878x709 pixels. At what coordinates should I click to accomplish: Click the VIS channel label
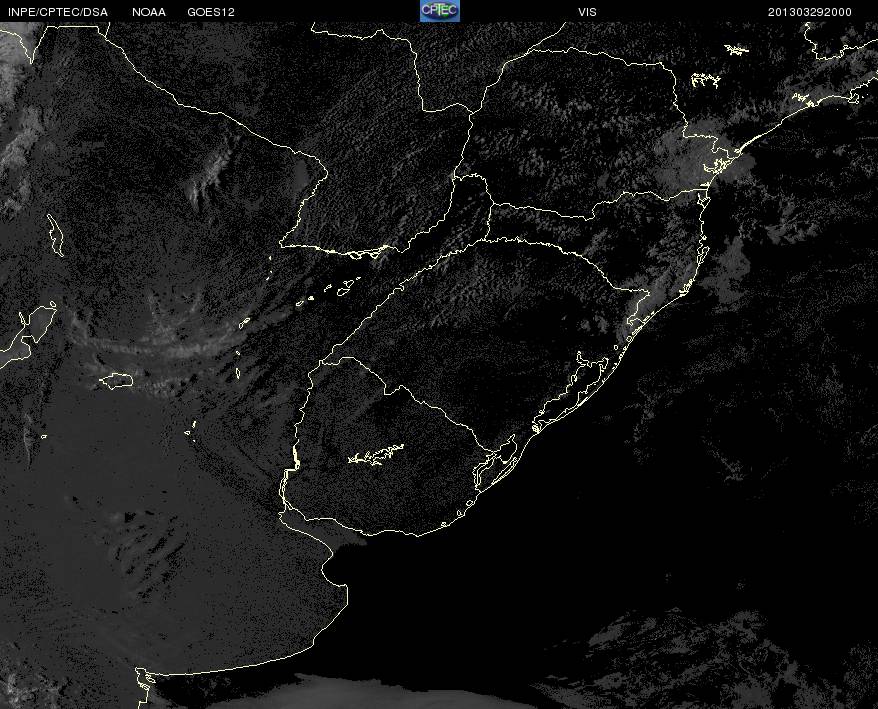click(587, 12)
